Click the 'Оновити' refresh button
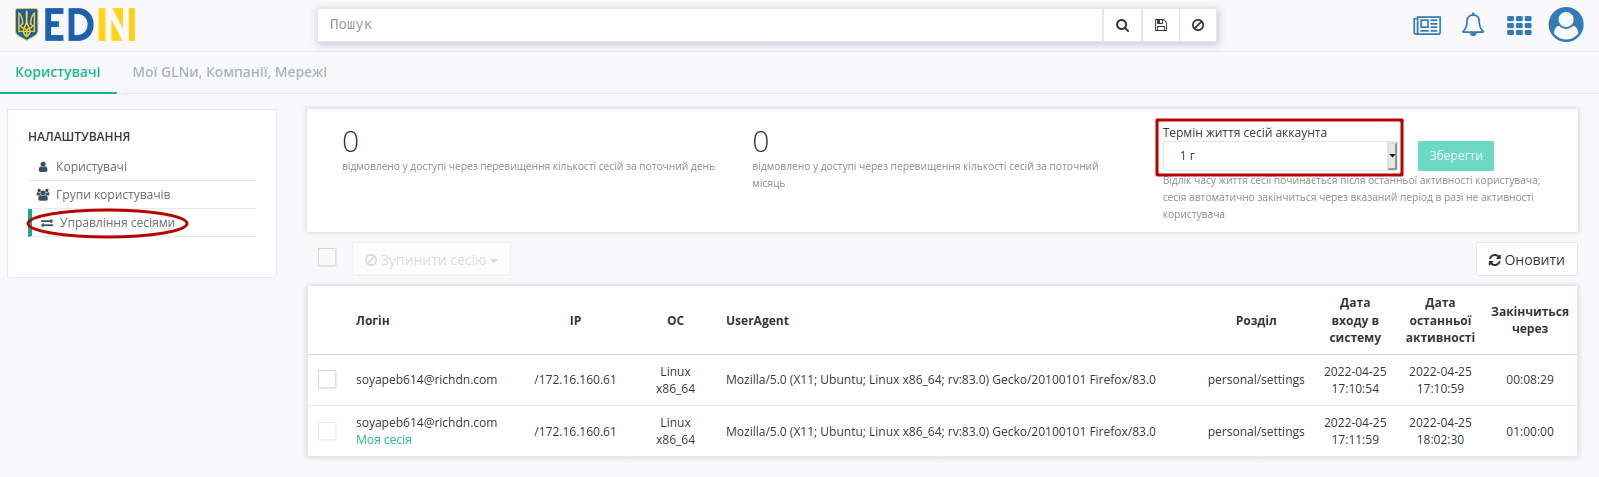 (x=1527, y=260)
